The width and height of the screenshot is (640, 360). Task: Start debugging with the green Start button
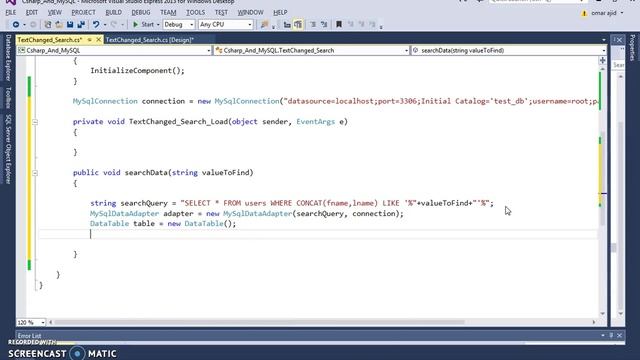click(x=143, y=25)
